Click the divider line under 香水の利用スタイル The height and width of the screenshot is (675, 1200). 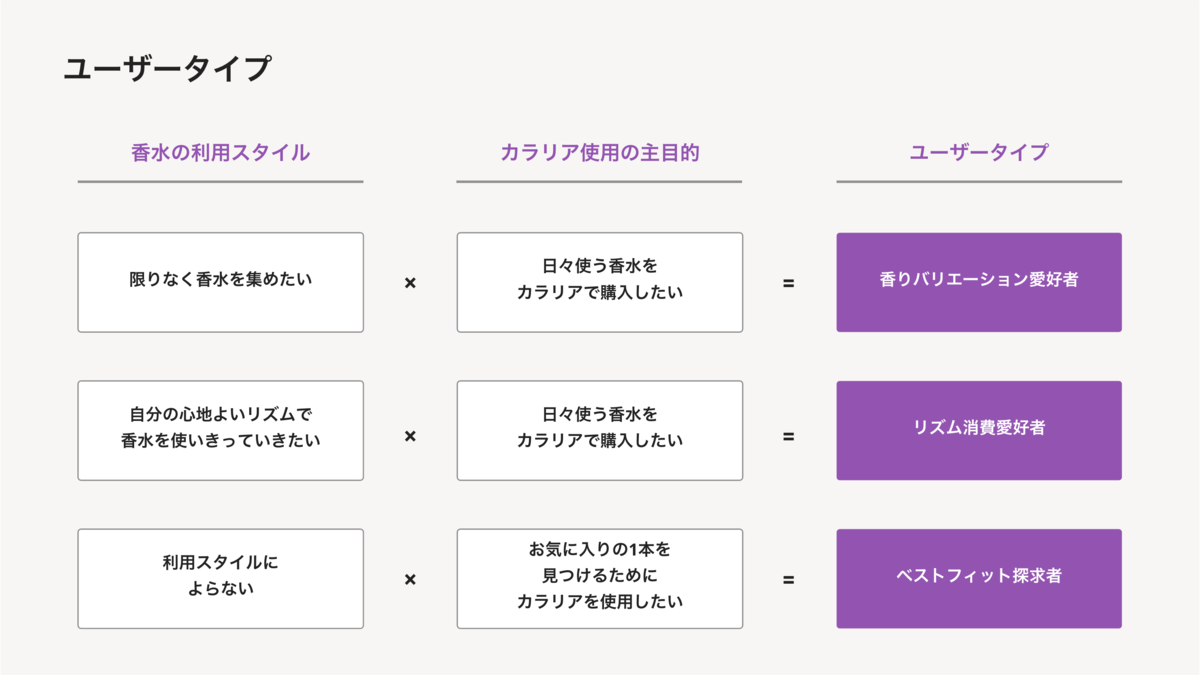pos(220,182)
